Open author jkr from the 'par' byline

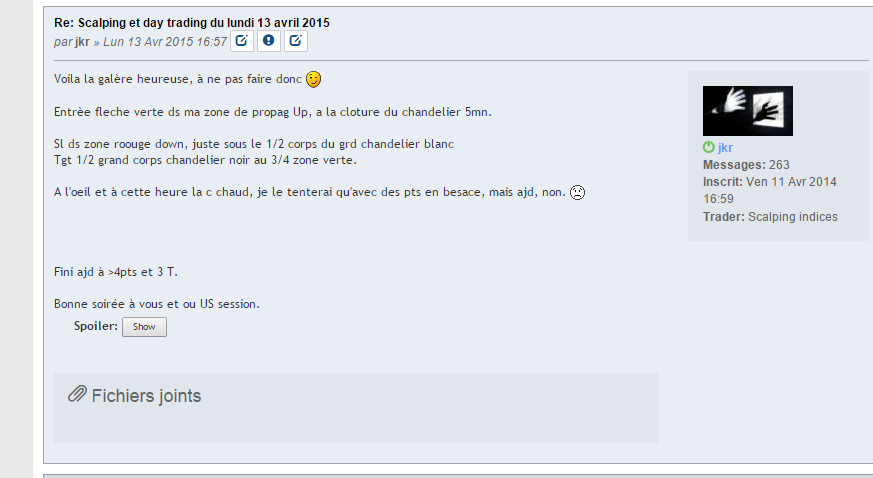pyautogui.click(x=82, y=42)
